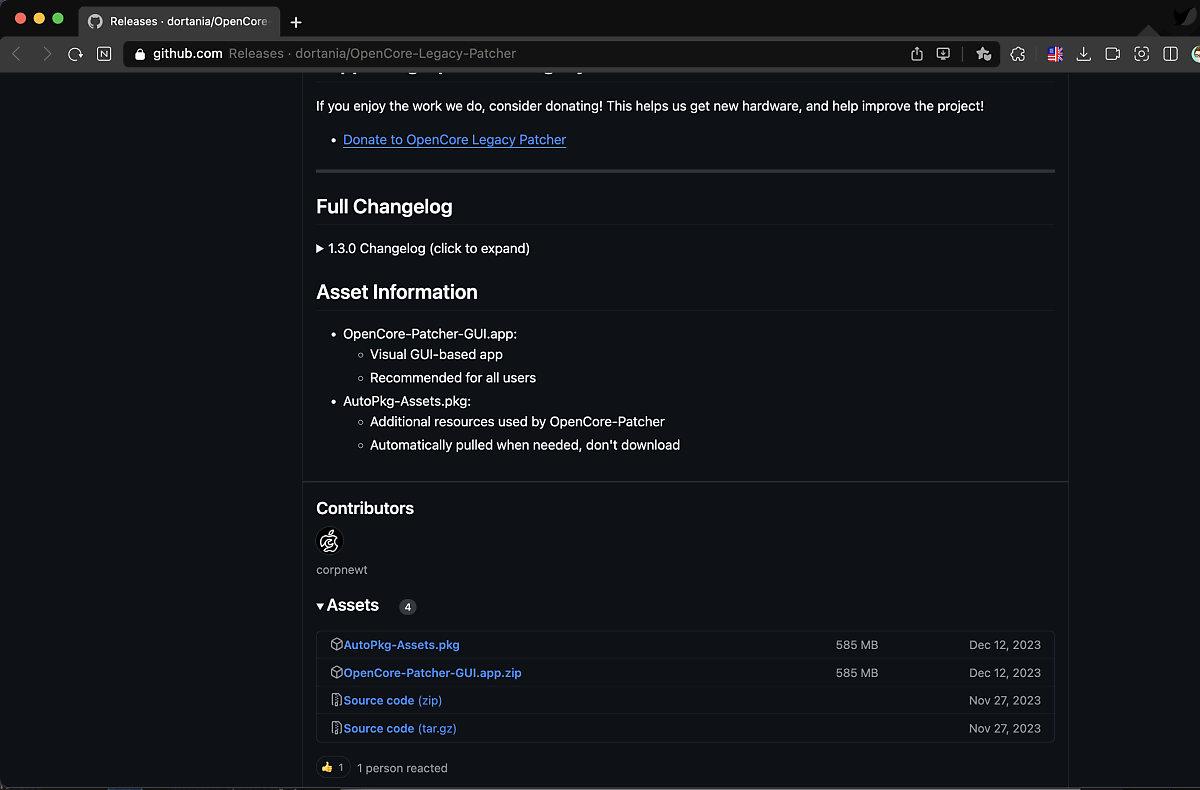Click the Asset Information heading
1200x790 pixels.
point(397,292)
